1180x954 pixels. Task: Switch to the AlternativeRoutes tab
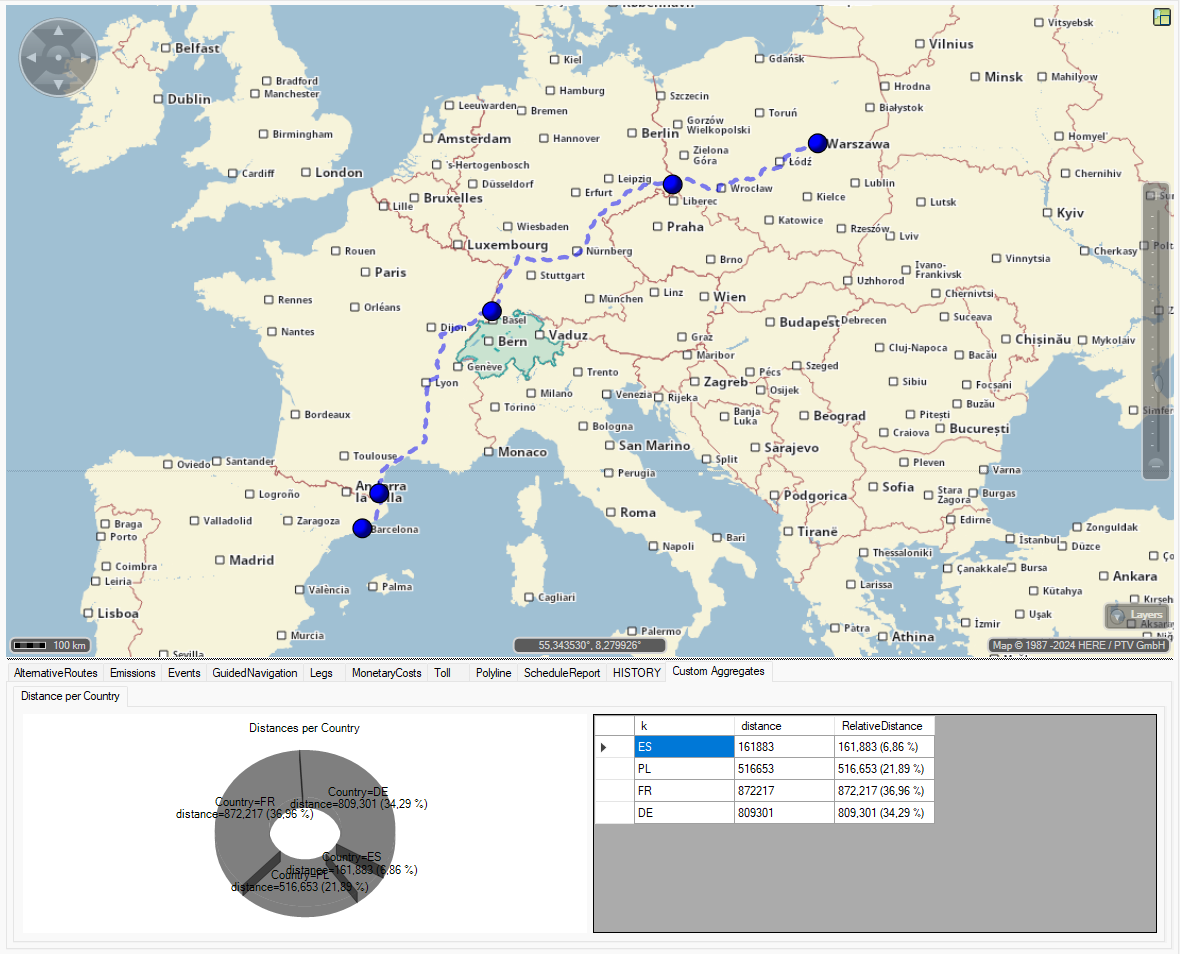click(x=56, y=673)
